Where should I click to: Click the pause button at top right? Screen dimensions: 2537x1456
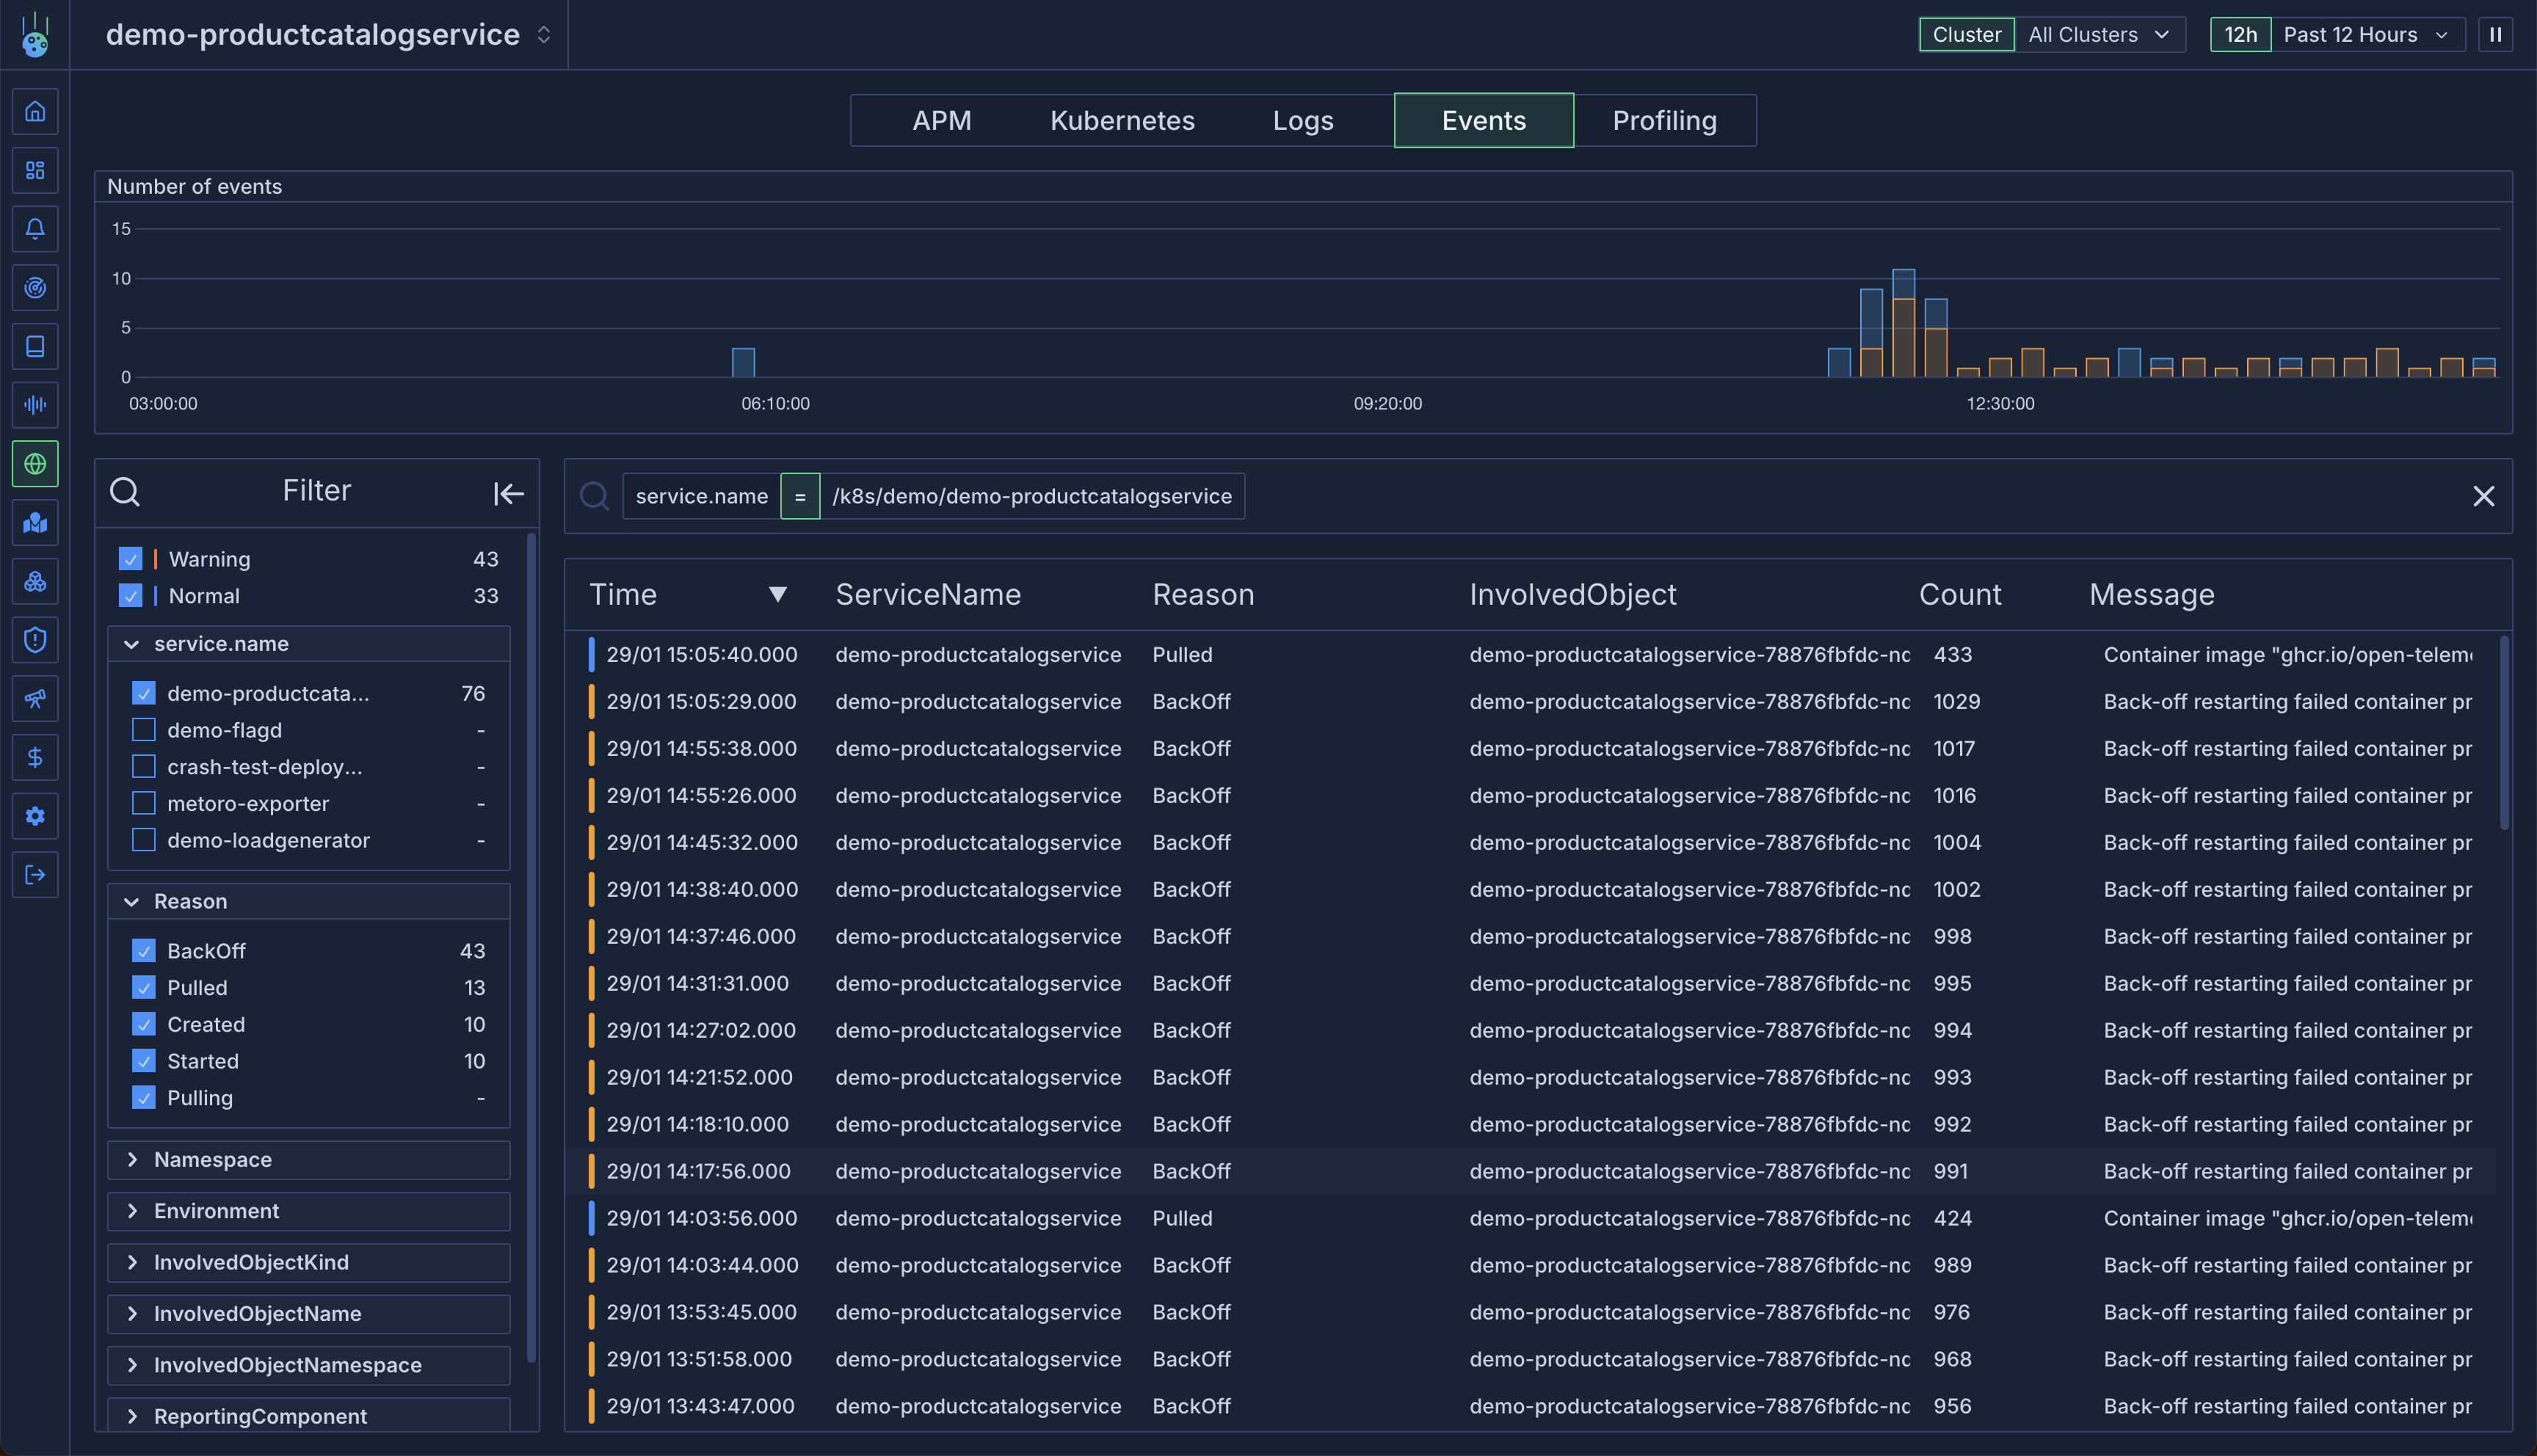(2495, 35)
